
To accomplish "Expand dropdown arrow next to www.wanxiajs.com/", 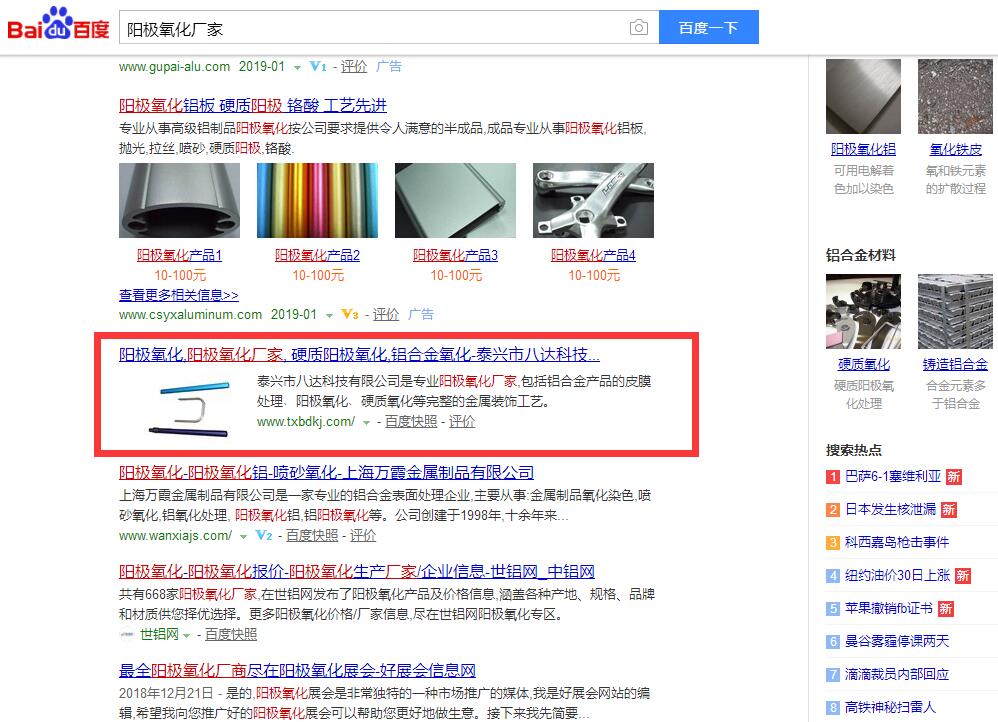I will tap(242, 537).
